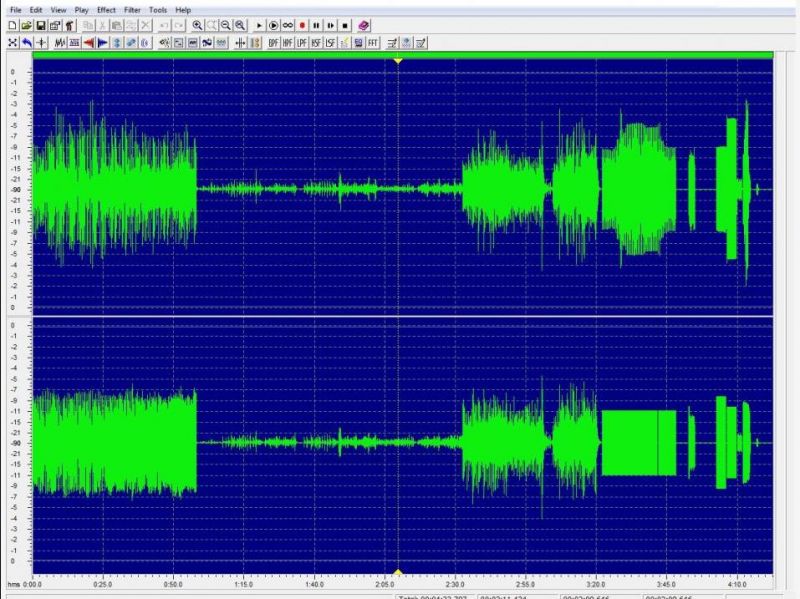800x599 pixels.
Task: Apply the LPF low-pass filter
Action: pyautogui.click(x=302, y=43)
